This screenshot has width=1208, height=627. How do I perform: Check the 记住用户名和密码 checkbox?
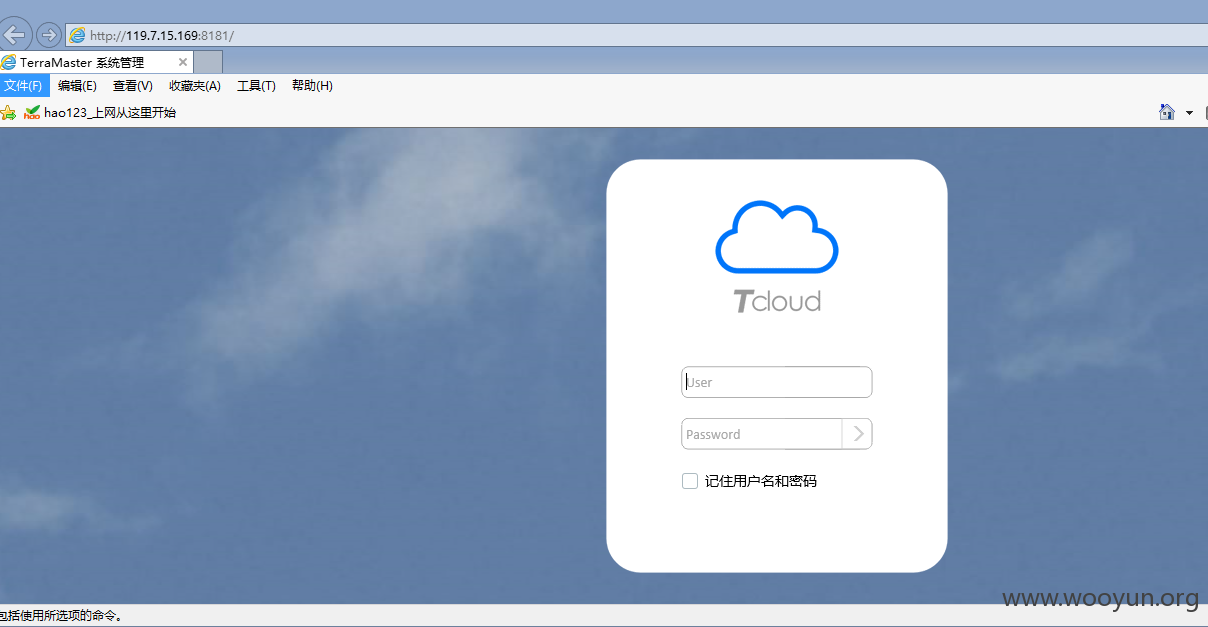(690, 481)
